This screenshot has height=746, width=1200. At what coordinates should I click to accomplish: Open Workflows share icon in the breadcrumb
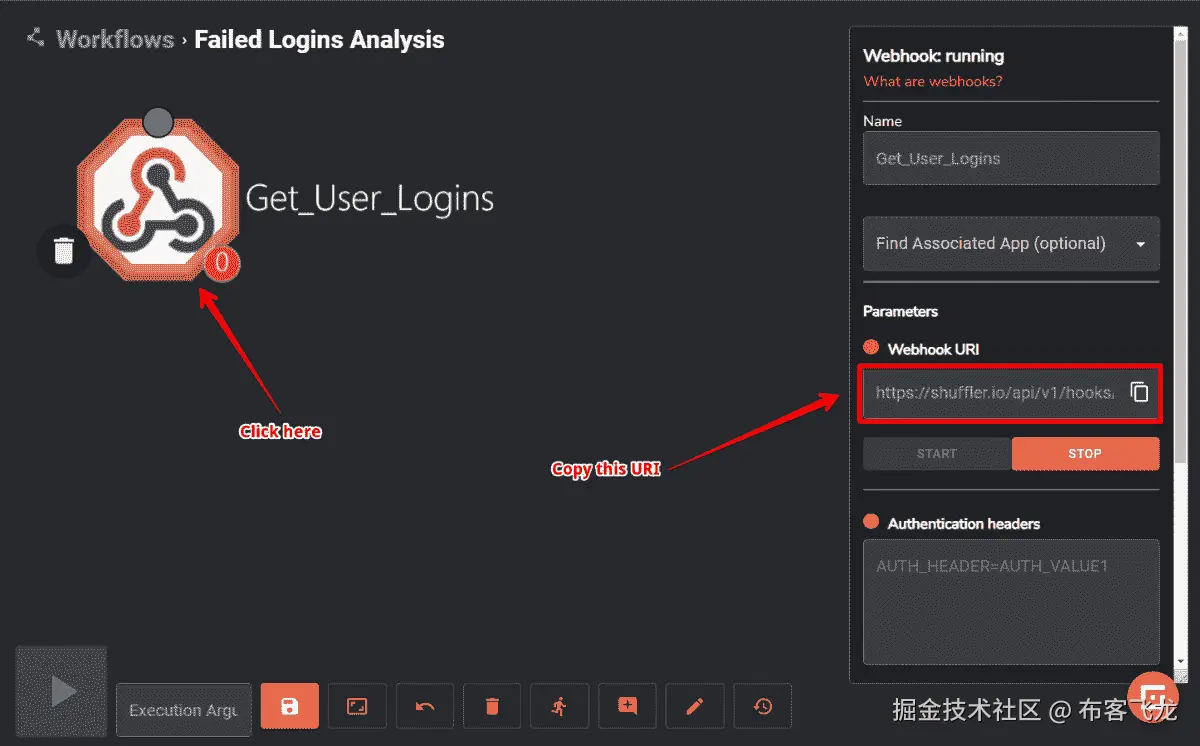click(x=36, y=39)
